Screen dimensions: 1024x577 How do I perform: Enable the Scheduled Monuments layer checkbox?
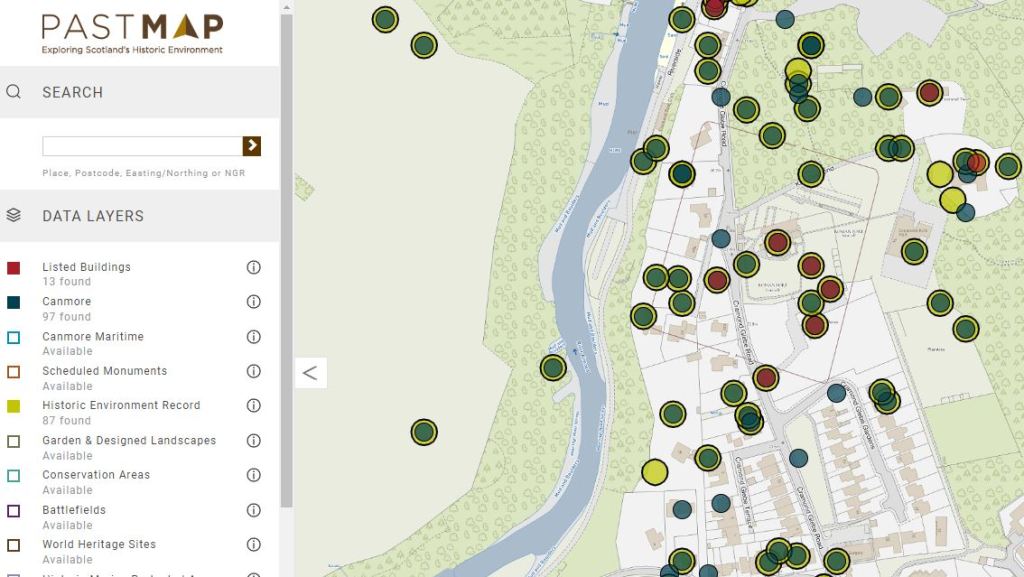coord(14,372)
